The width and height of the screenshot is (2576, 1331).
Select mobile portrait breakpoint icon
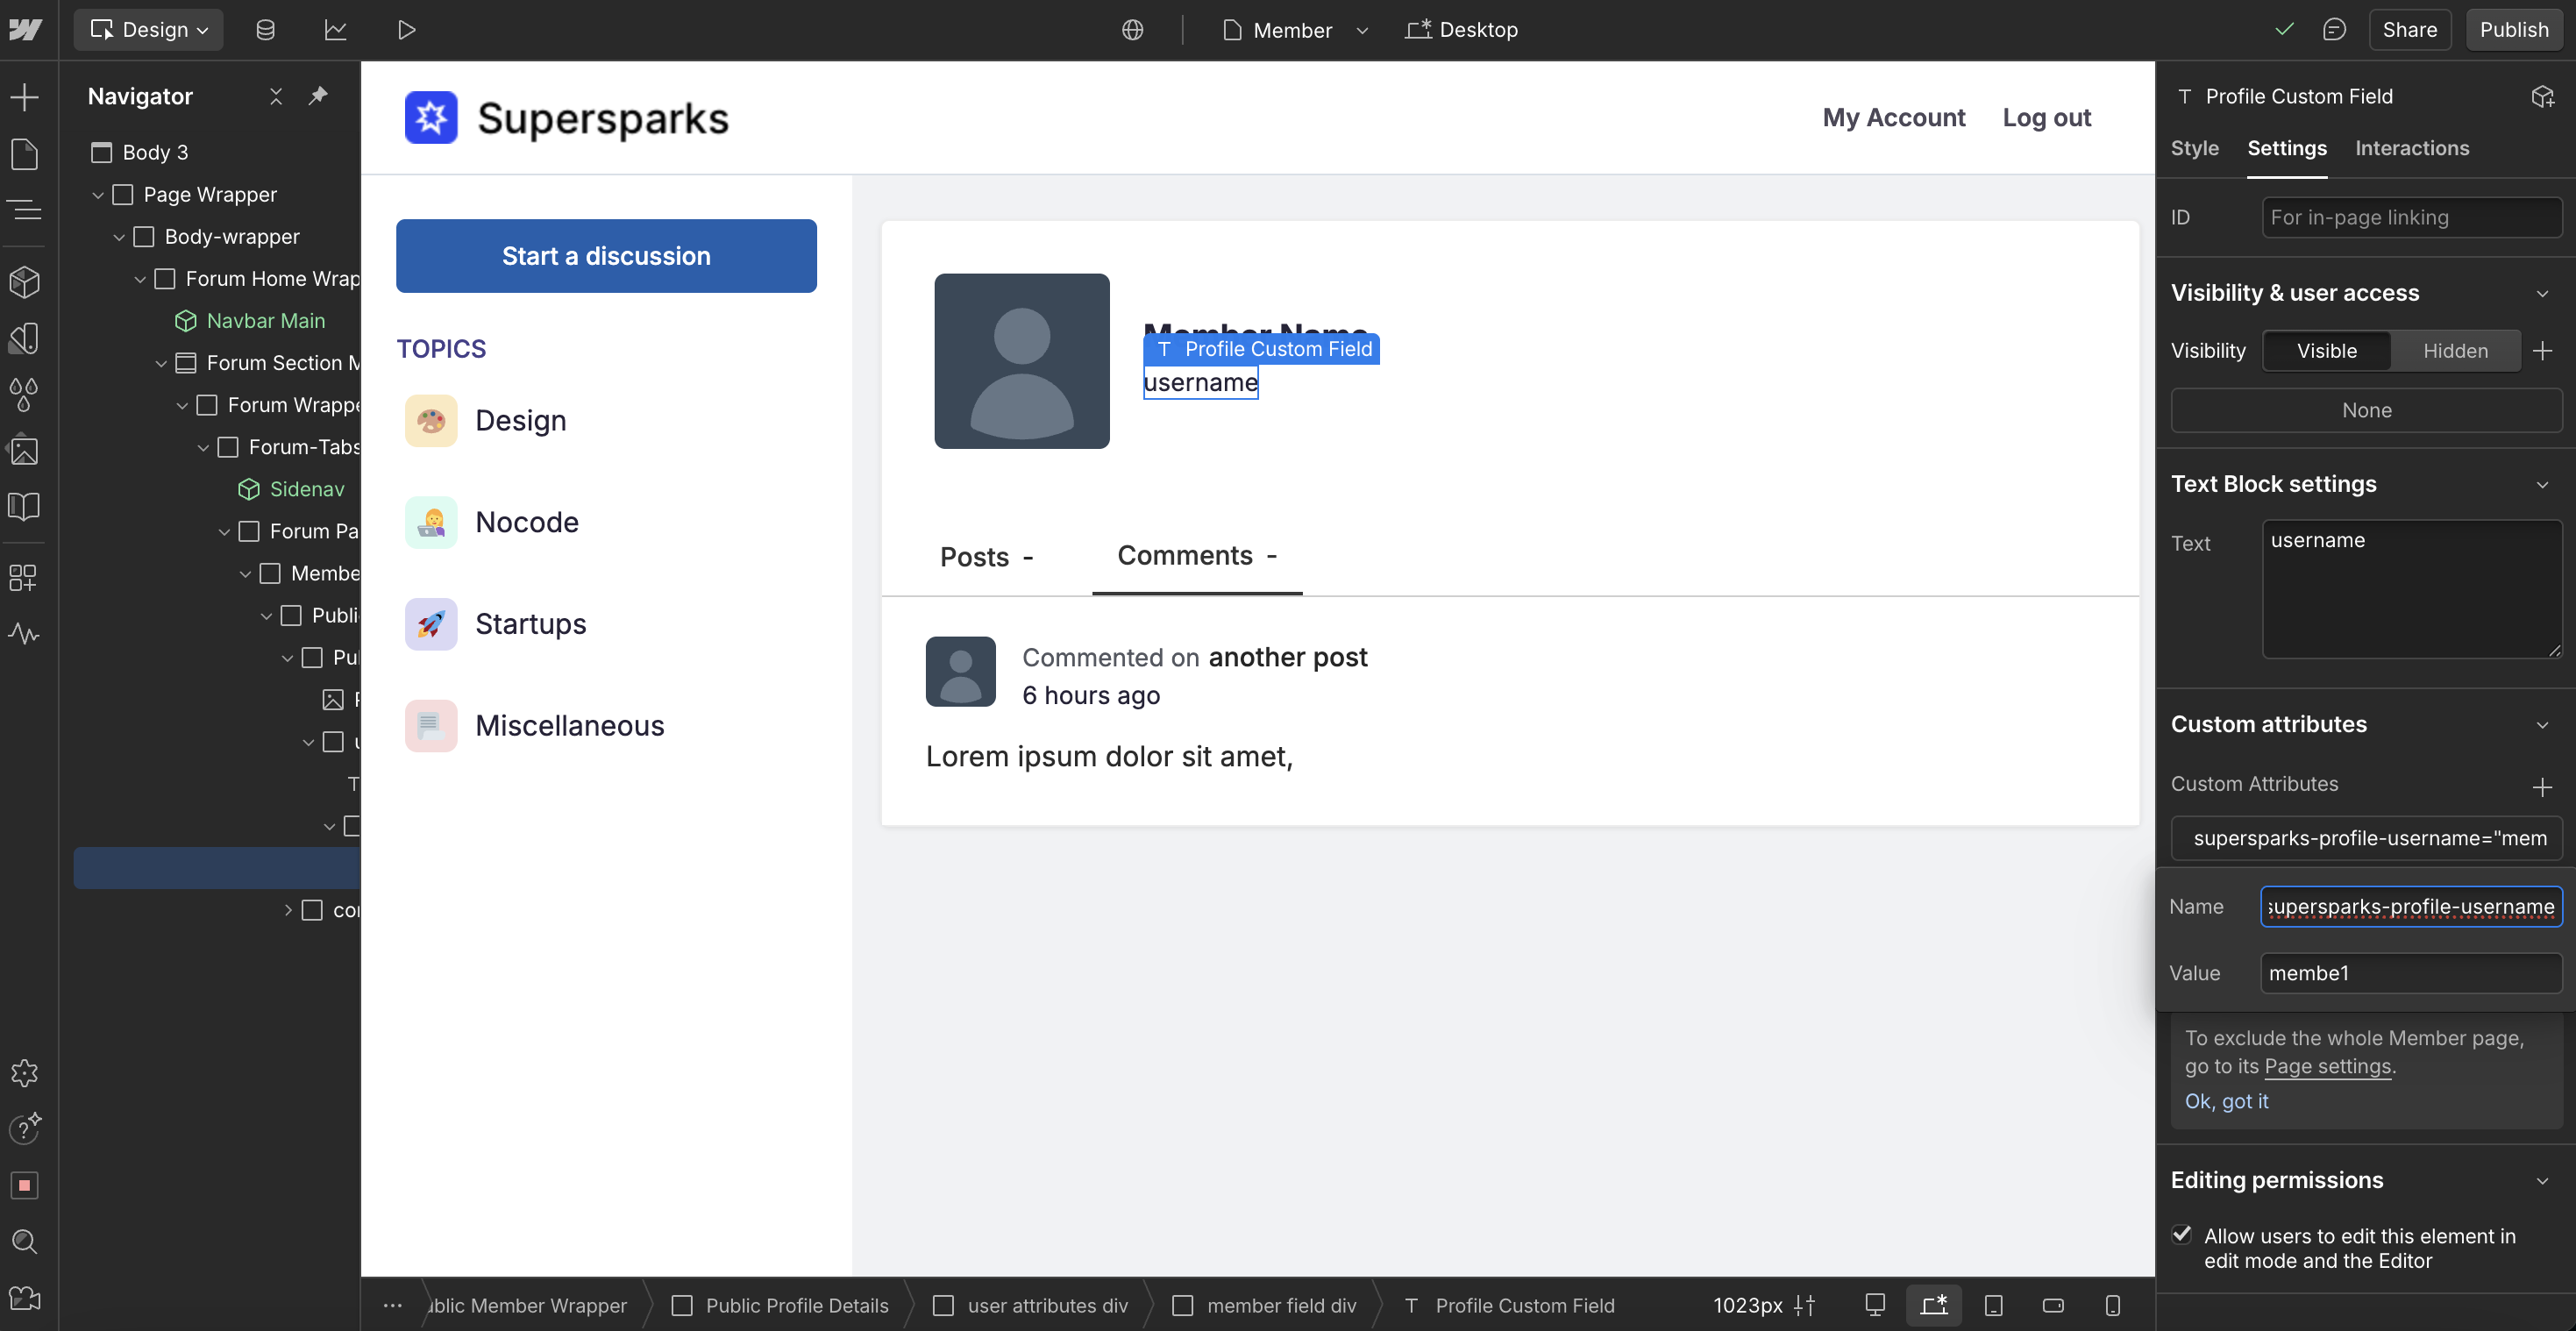2112,1305
